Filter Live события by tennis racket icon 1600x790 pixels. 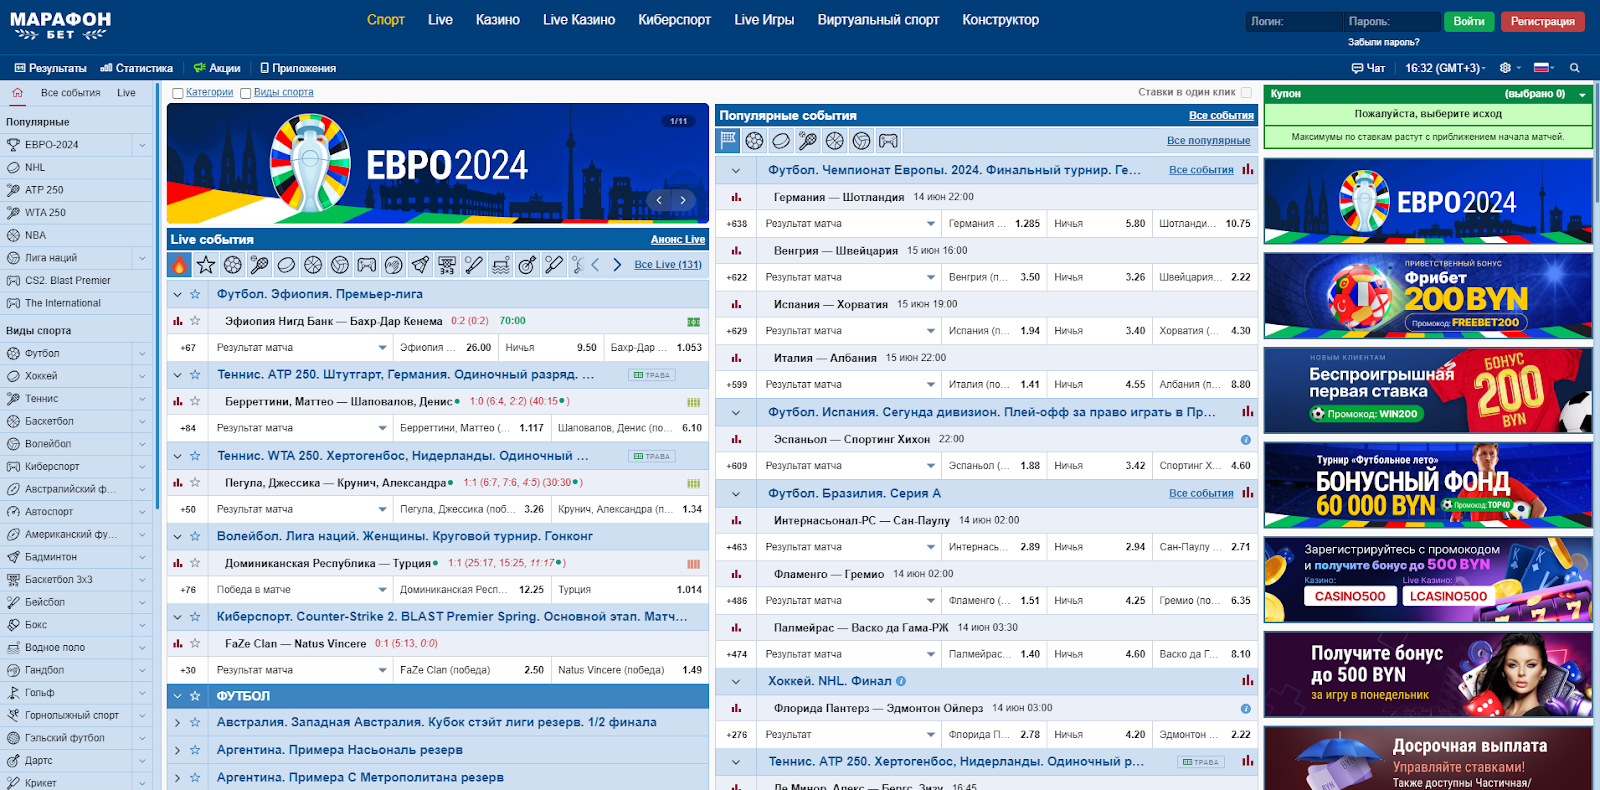(x=259, y=265)
